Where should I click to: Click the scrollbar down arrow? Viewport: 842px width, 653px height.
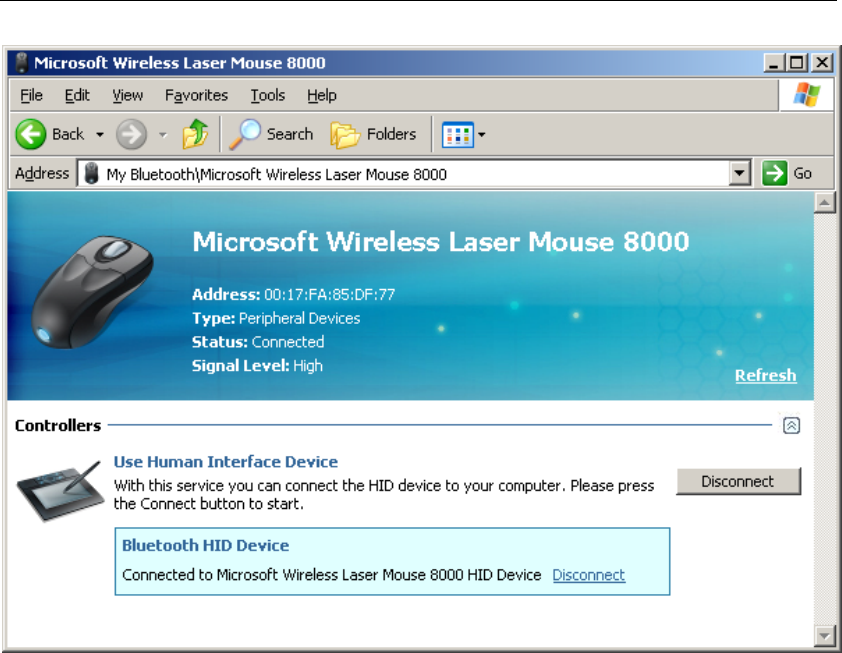click(824, 636)
